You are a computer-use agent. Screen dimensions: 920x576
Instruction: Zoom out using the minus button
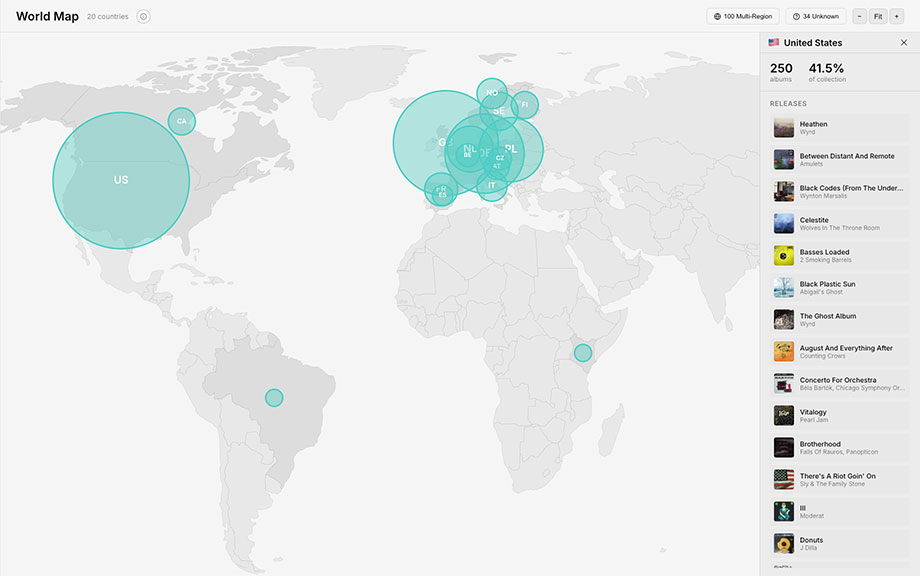coord(859,16)
